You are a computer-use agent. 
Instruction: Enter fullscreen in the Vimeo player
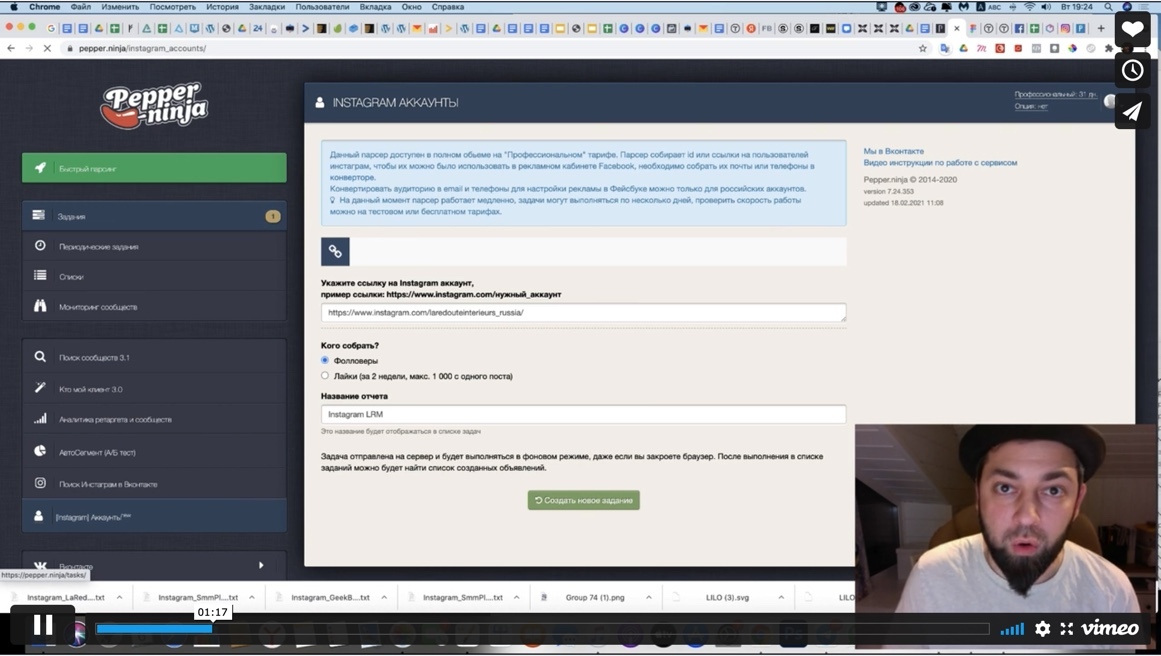click(x=1066, y=629)
